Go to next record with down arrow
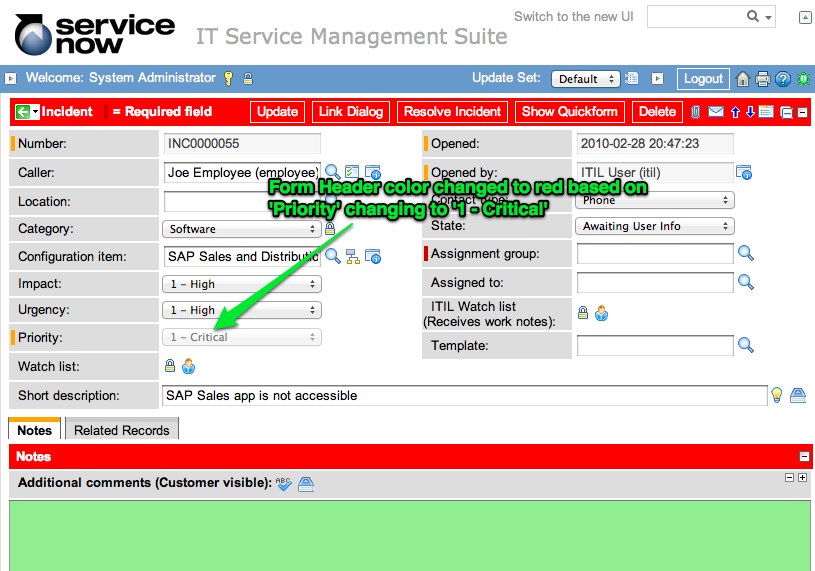815x571 pixels. tap(750, 112)
